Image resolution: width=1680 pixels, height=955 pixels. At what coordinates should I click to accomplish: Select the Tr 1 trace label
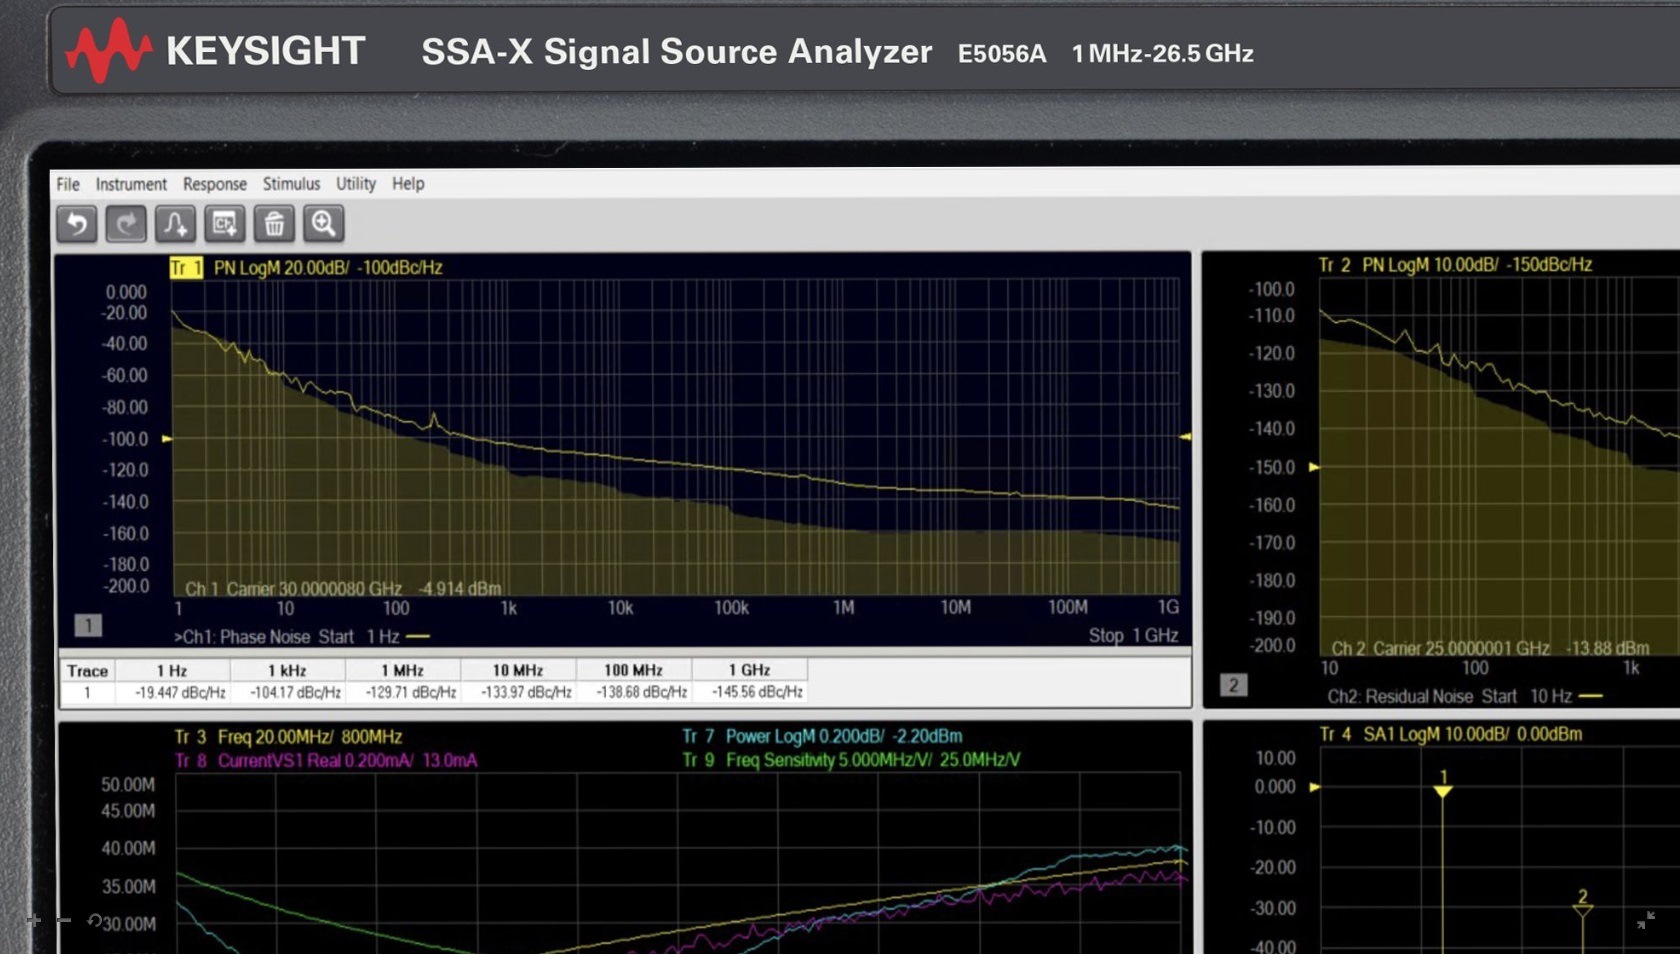pyautogui.click(x=186, y=268)
